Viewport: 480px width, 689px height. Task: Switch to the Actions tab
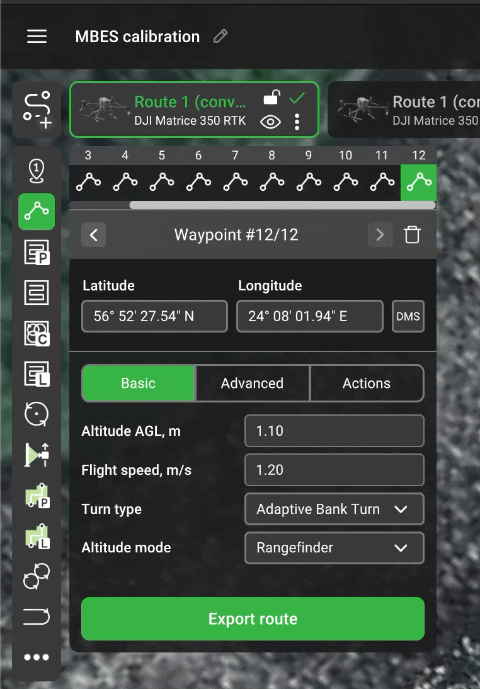pos(367,383)
